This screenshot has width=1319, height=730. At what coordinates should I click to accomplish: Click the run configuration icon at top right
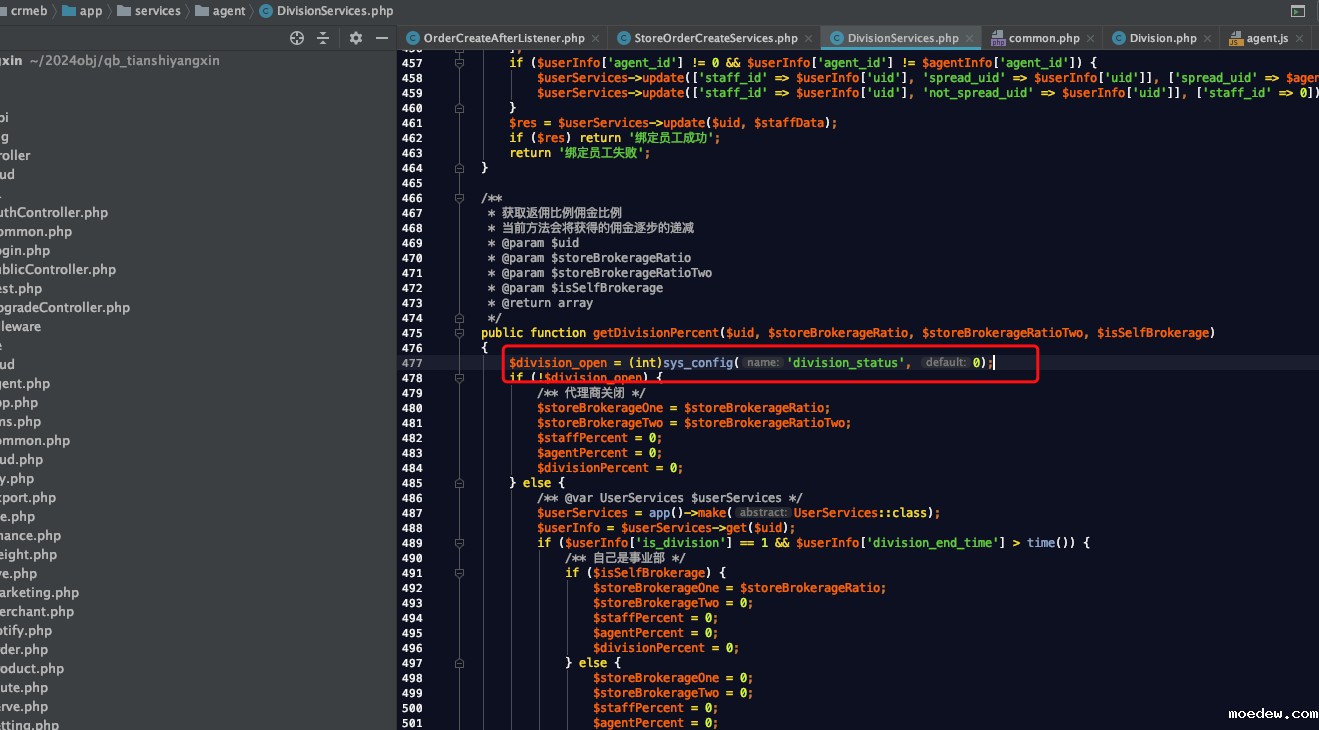click(x=1297, y=11)
